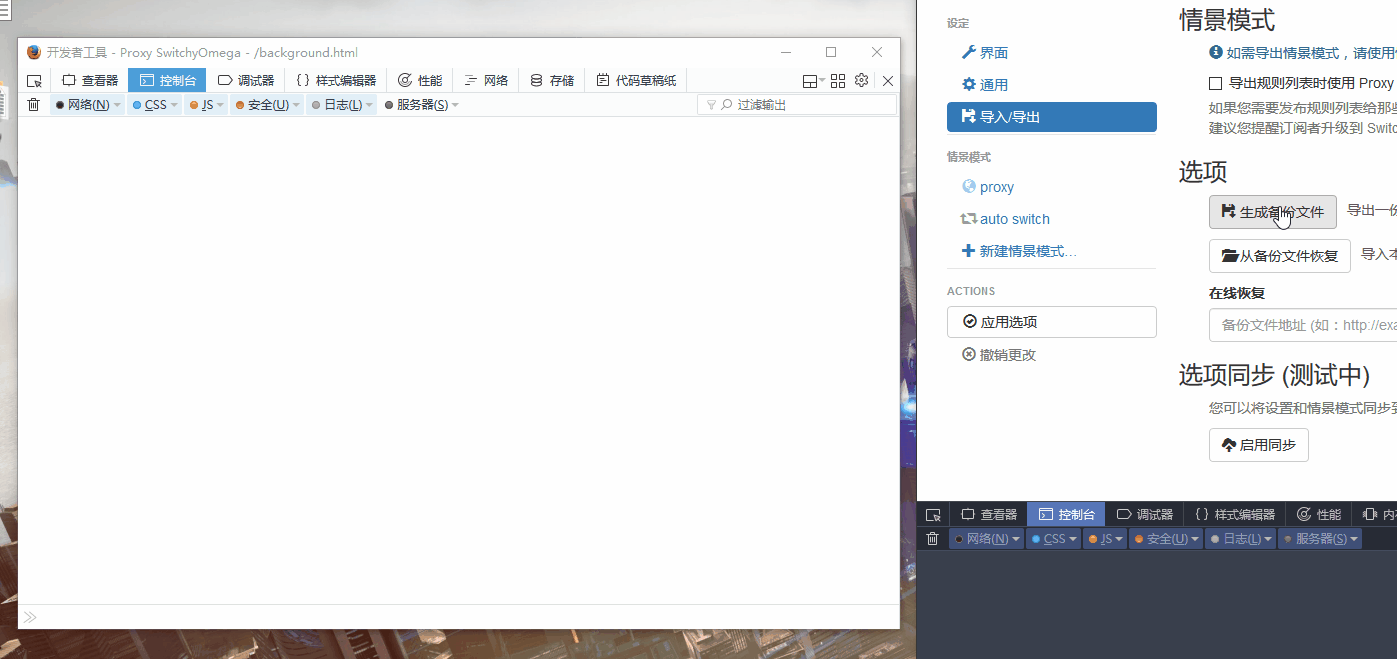Expand 安全(U) dropdown arrow in docked console
The height and width of the screenshot is (659, 1397).
[1196, 539]
